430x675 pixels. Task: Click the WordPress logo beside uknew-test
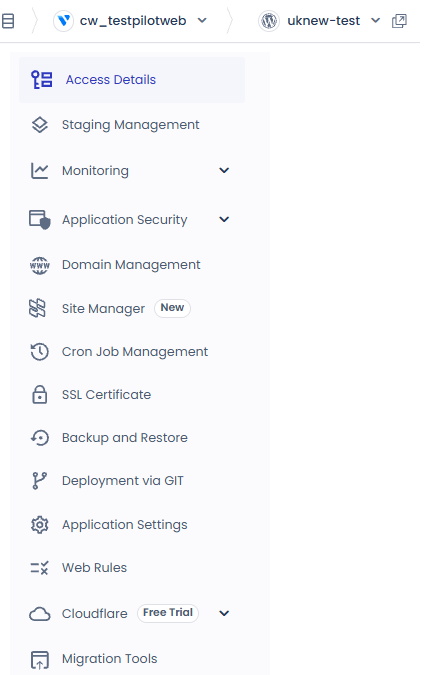pos(269,21)
